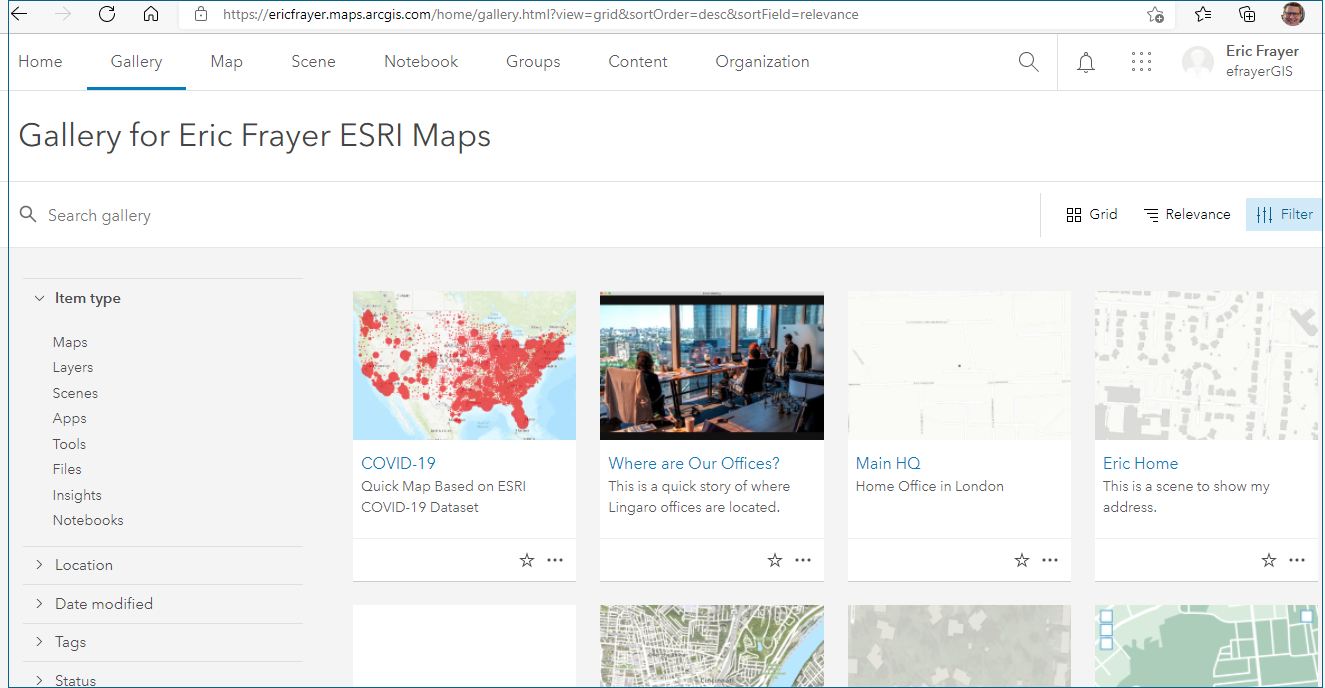Image resolution: width=1325 pixels, height=688 pixels.
Task: Open the Scene tab
Action: point(314,62)
